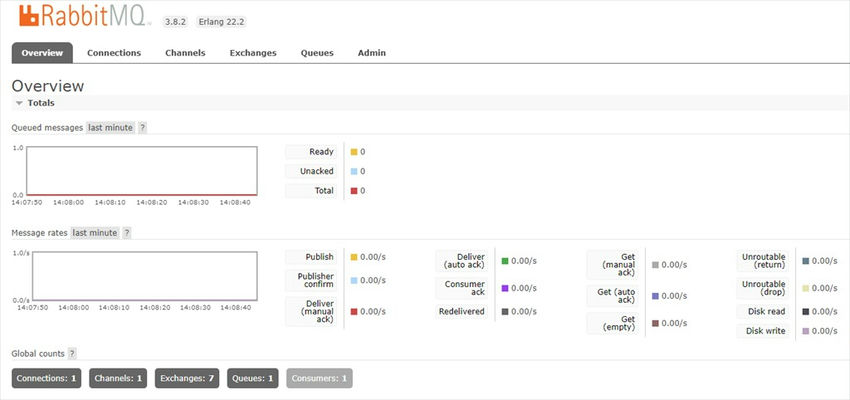
Task: Switch to the Channels tab
Action: tap(185, 53)
